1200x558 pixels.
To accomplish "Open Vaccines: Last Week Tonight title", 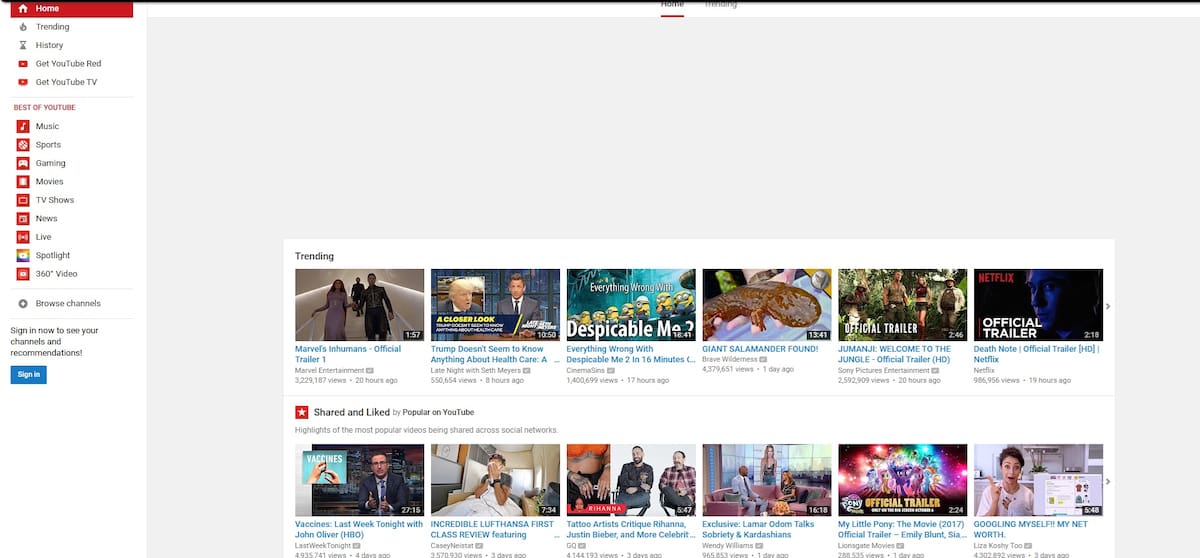I will pyautogui.click(x=359, y=529).
